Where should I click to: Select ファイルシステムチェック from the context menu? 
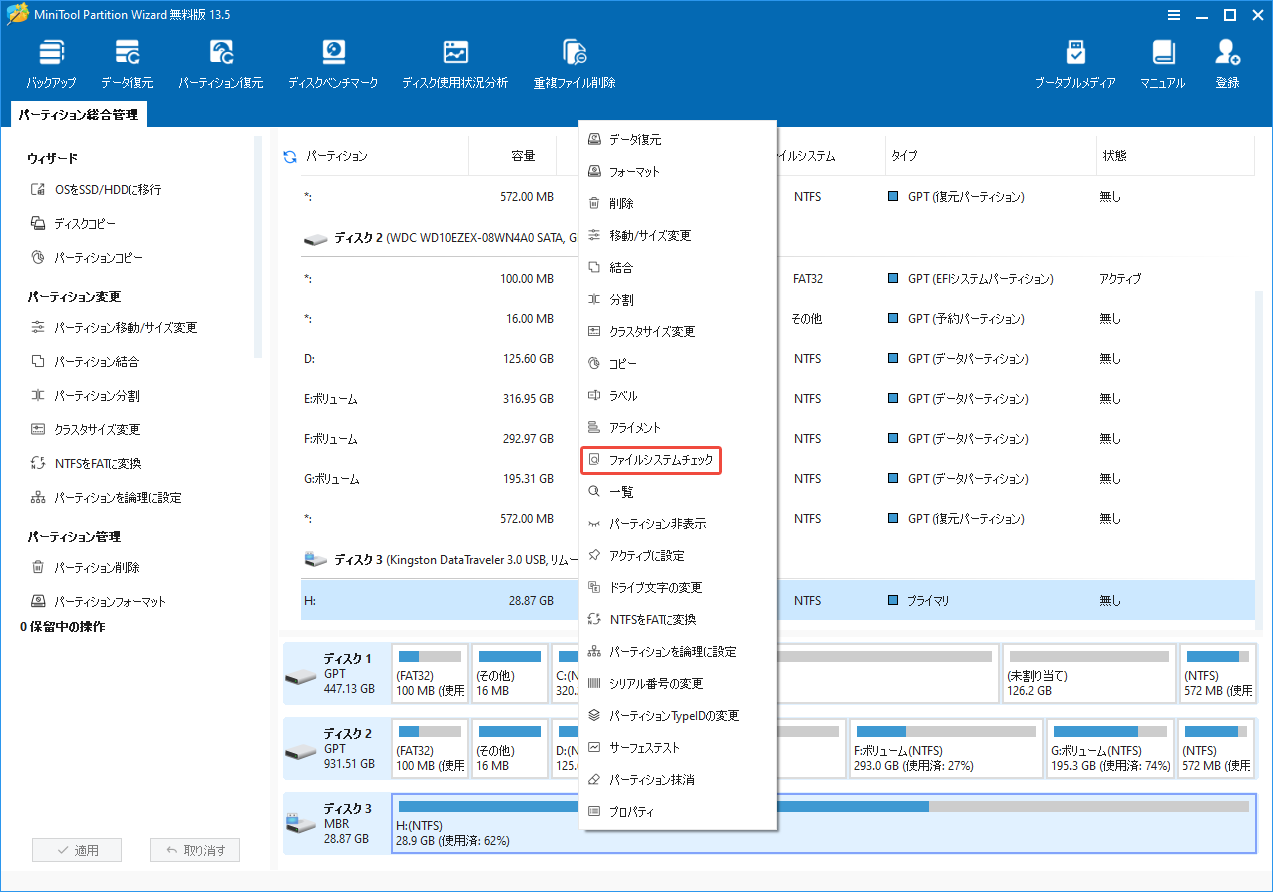(650, 460)
